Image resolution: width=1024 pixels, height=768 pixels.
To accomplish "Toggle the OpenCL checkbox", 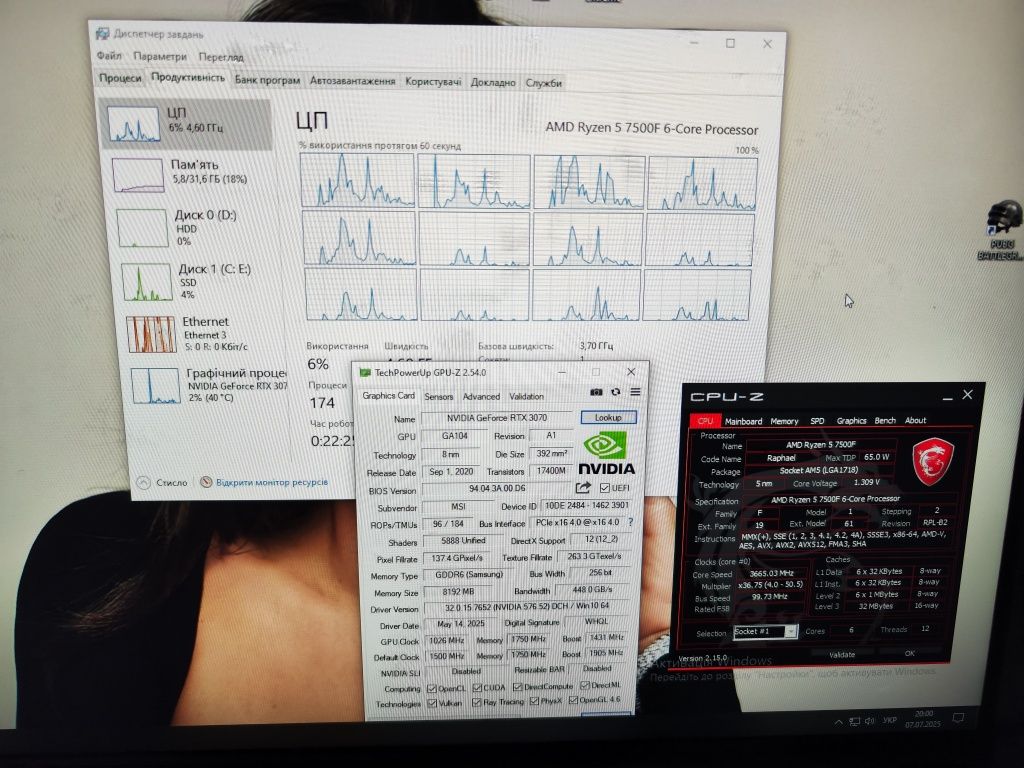I will (432, 688).
